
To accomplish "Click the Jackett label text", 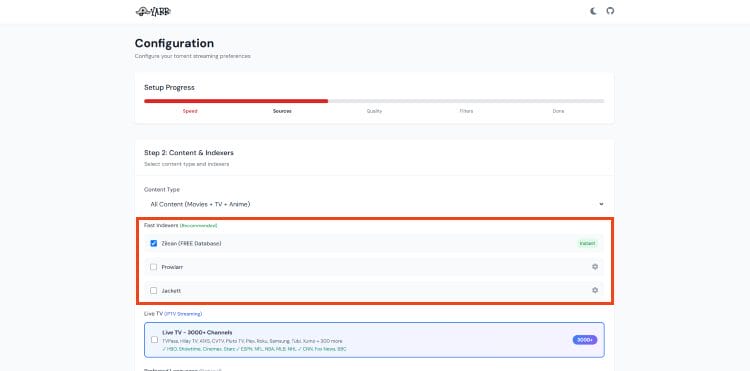I will (x=171, y=291).
